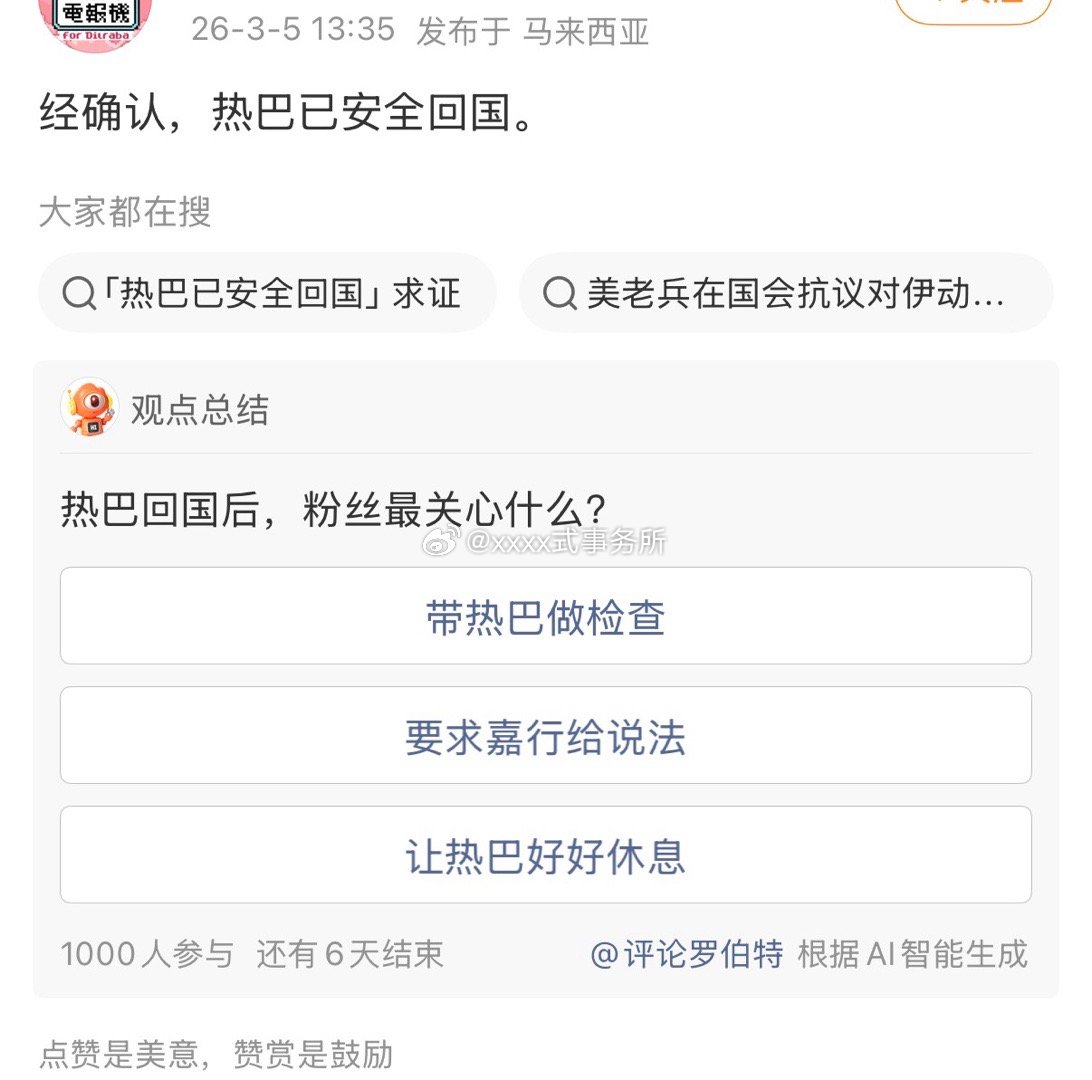Choose the 让热巴好好休息 poll option
The image size is (1092, 1080).
coord(546,854)
